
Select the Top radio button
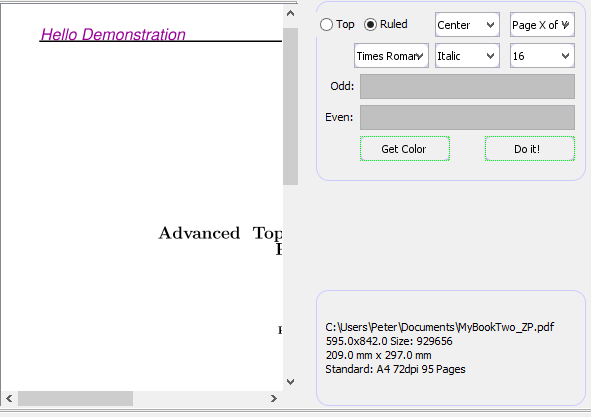pyautogui.click(x=326, y=25)
